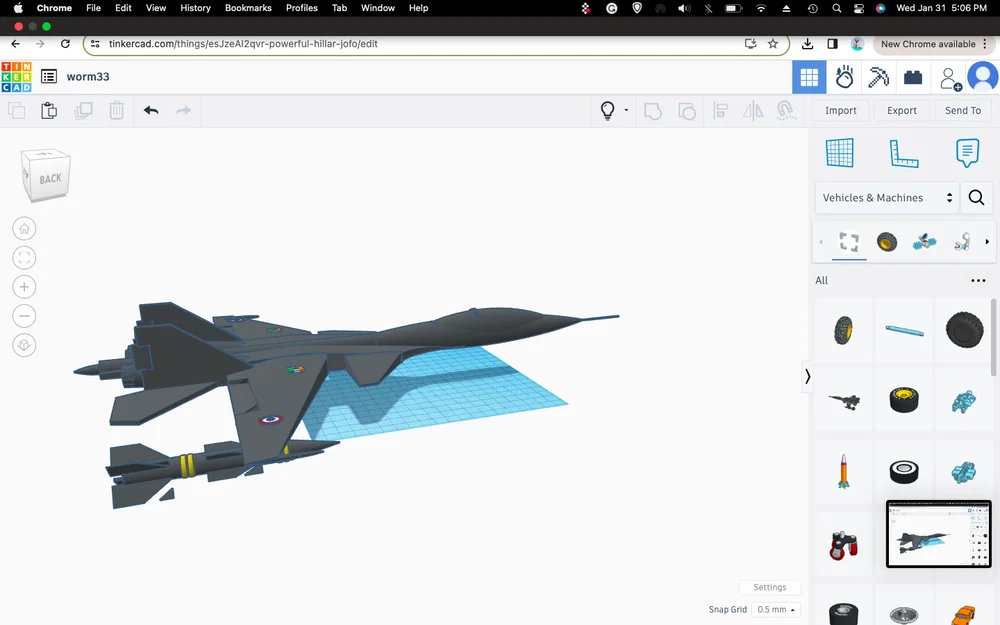Switch to Brick view mode
This screenshot has height=625, width=1000.
tap(913, 77)
